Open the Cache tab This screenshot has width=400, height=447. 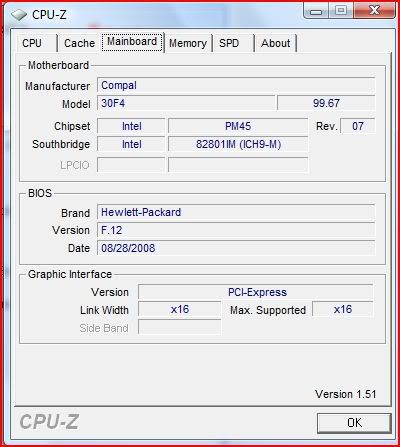coord(79,43)
